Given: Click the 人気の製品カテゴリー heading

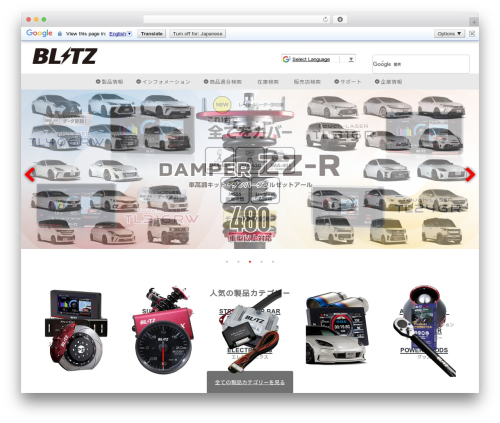Looking at the screenshot, I should pyautogui.click(x=250, y=293).
